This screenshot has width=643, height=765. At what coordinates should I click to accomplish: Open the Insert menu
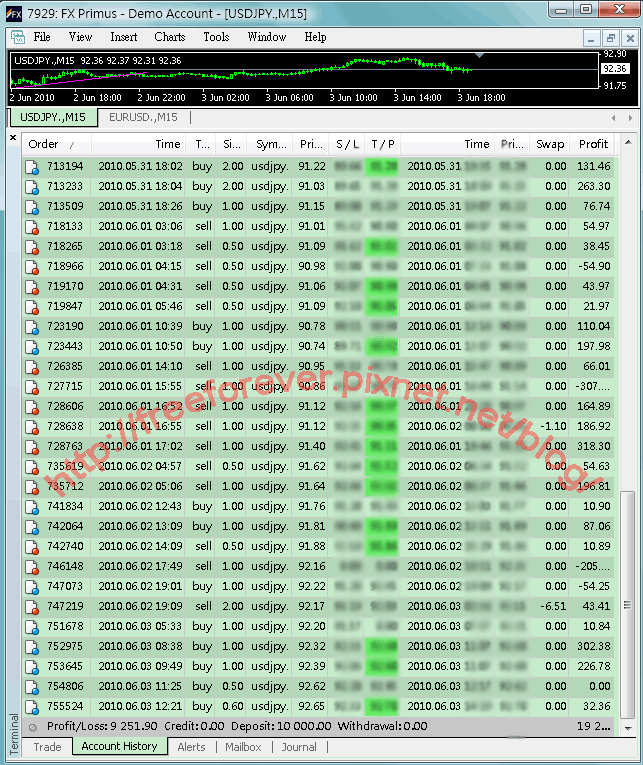point(123,37)
